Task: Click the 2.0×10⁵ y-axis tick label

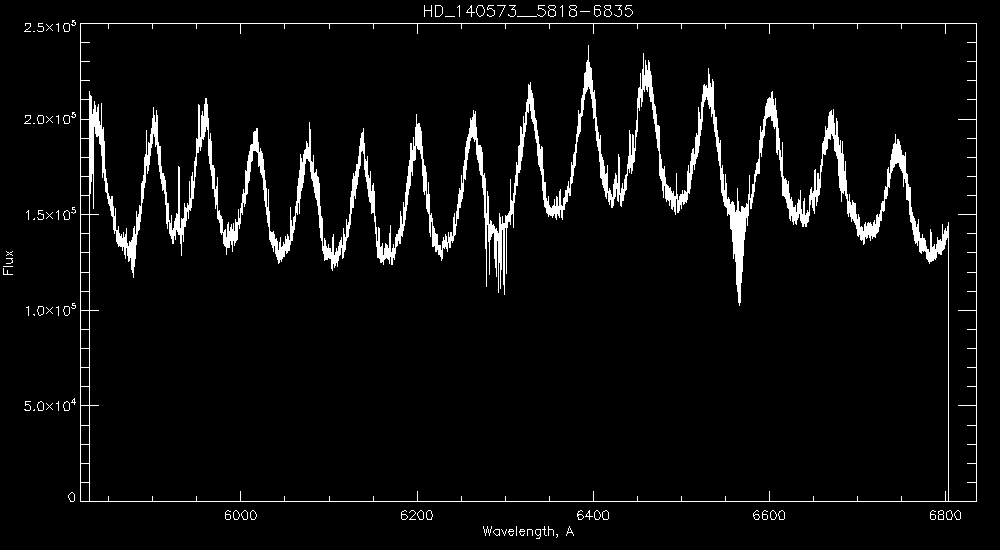Action: (50, 120)
